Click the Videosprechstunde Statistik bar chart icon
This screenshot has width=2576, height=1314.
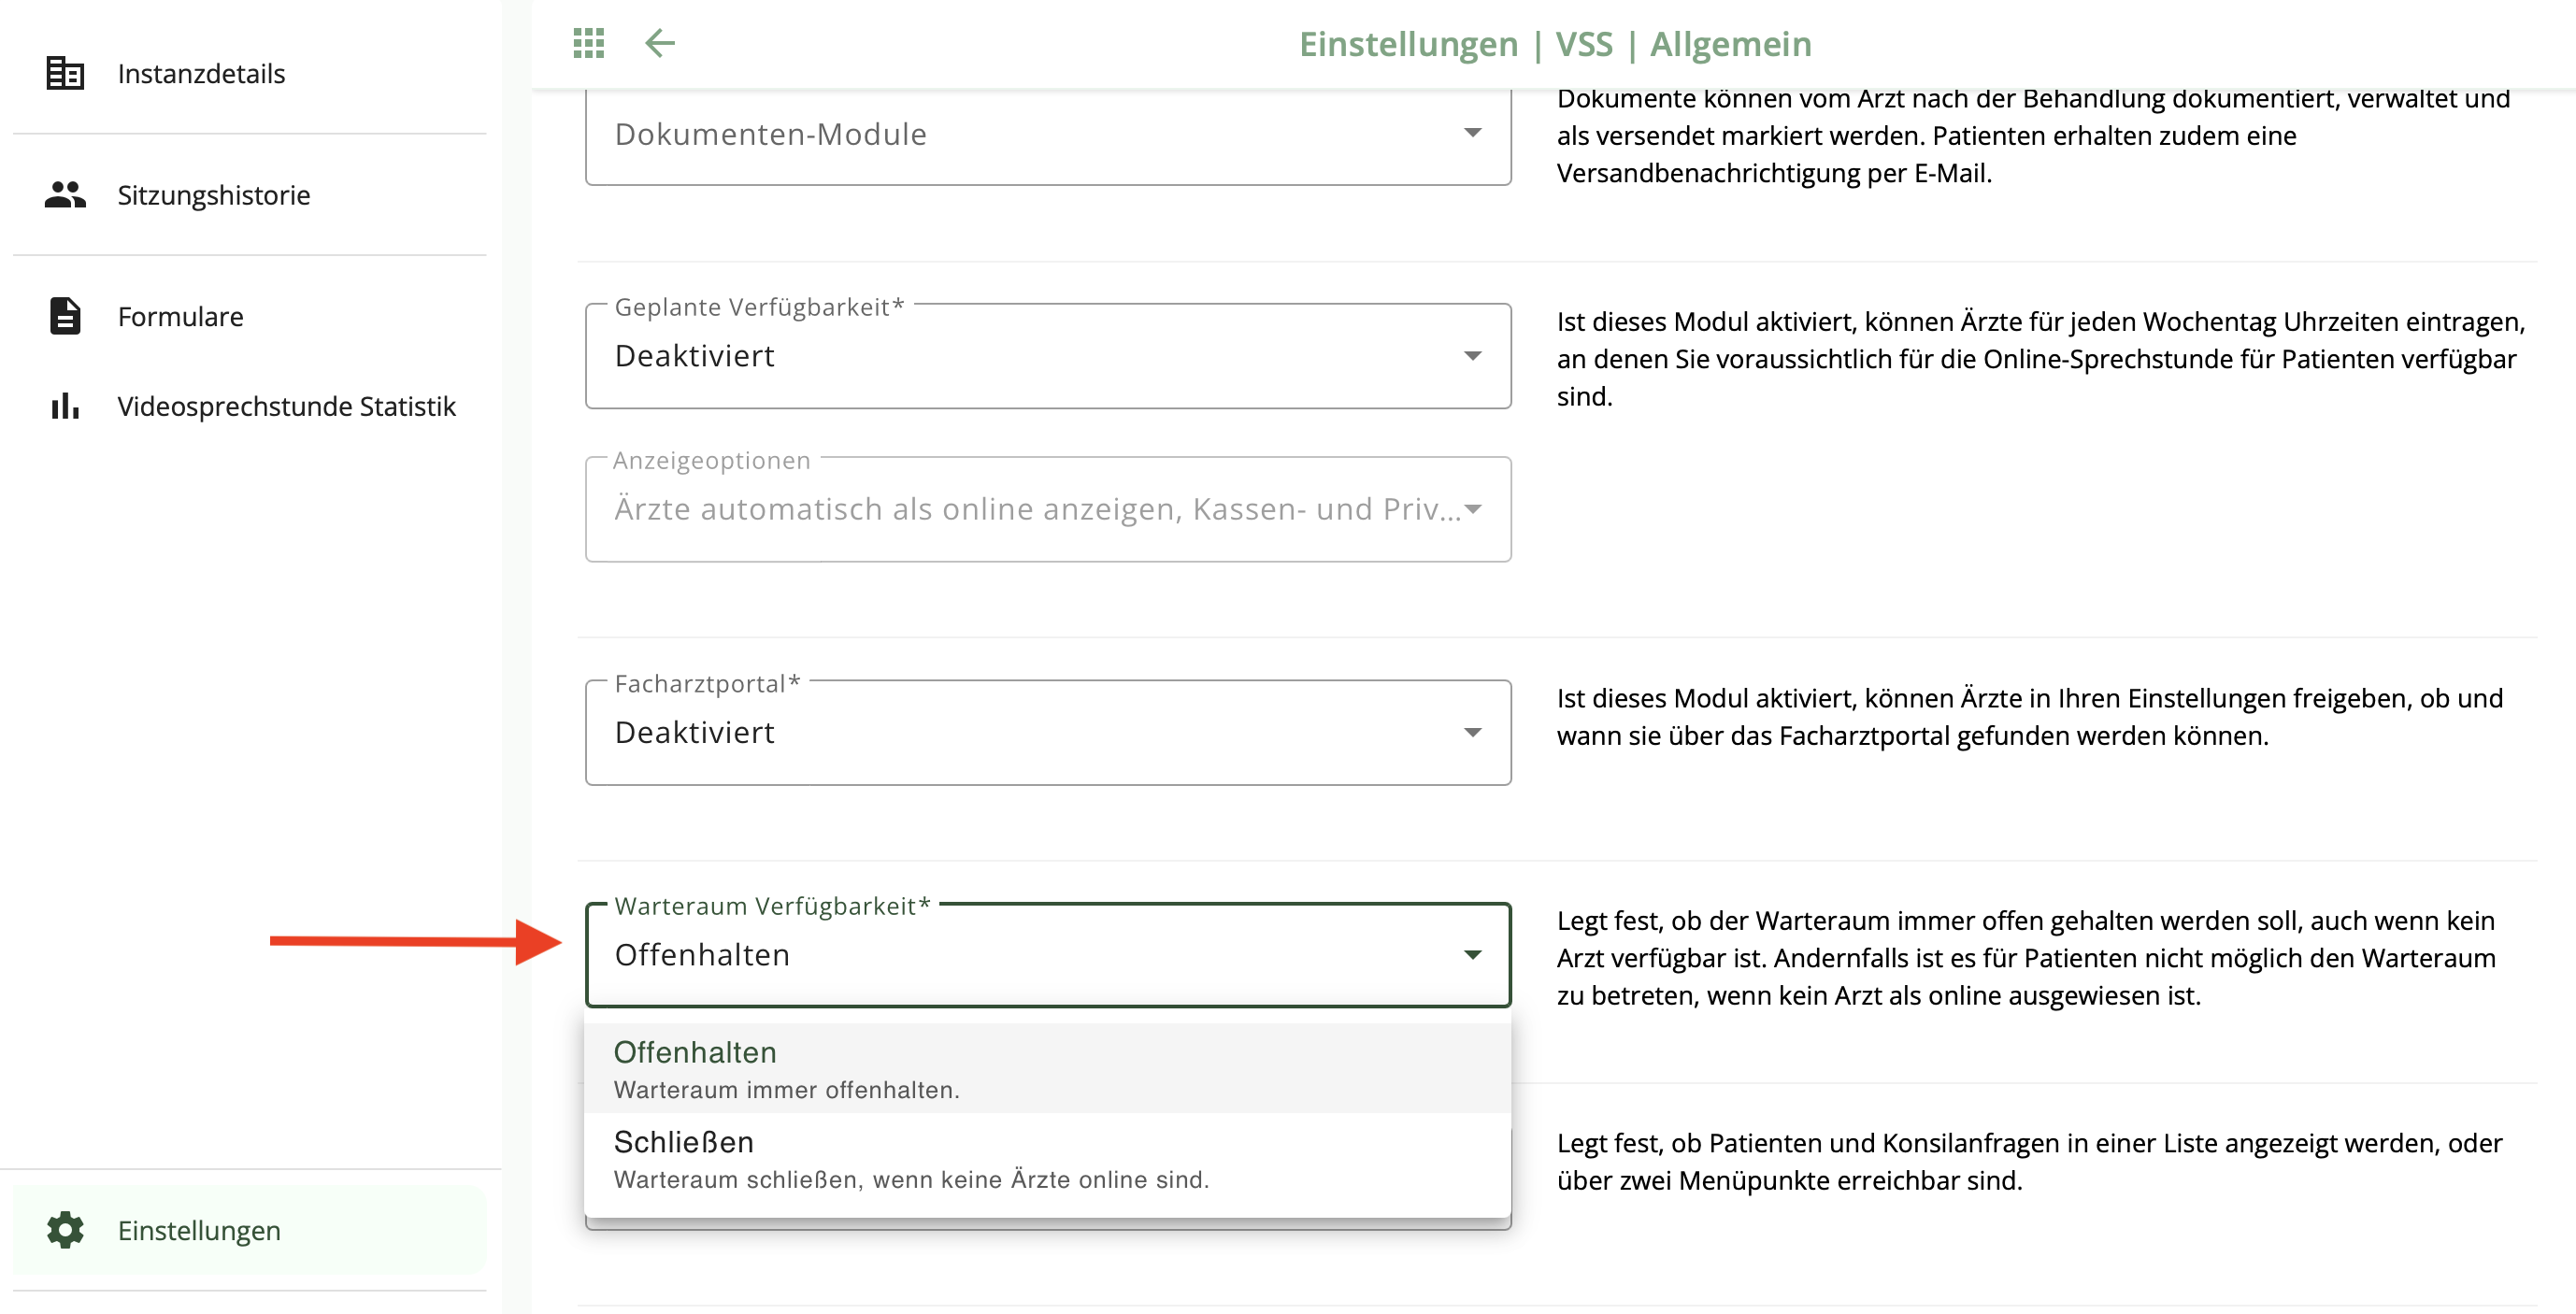[65, 406]
